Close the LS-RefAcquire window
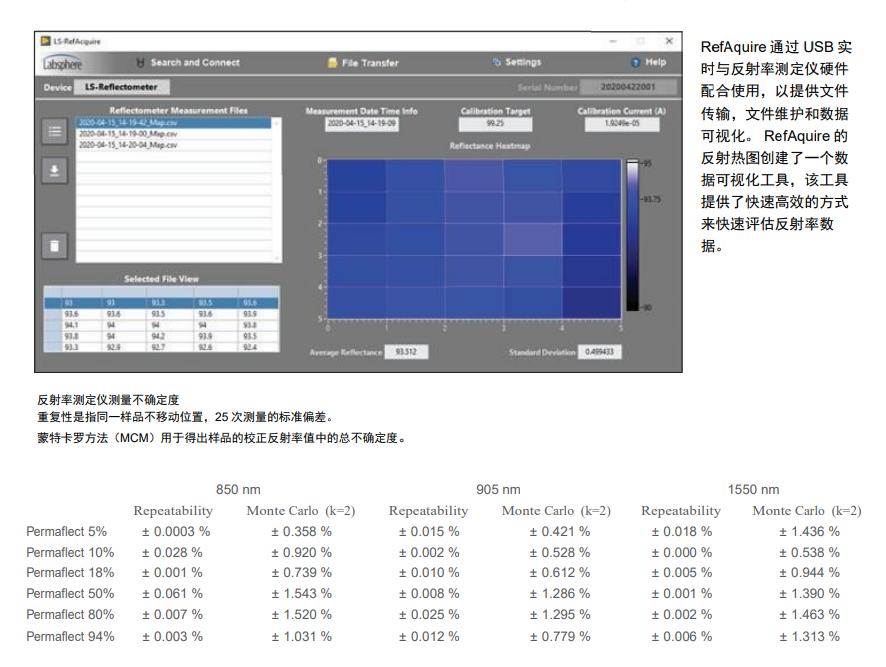This screenshot has height=667, width=886. 669,41
